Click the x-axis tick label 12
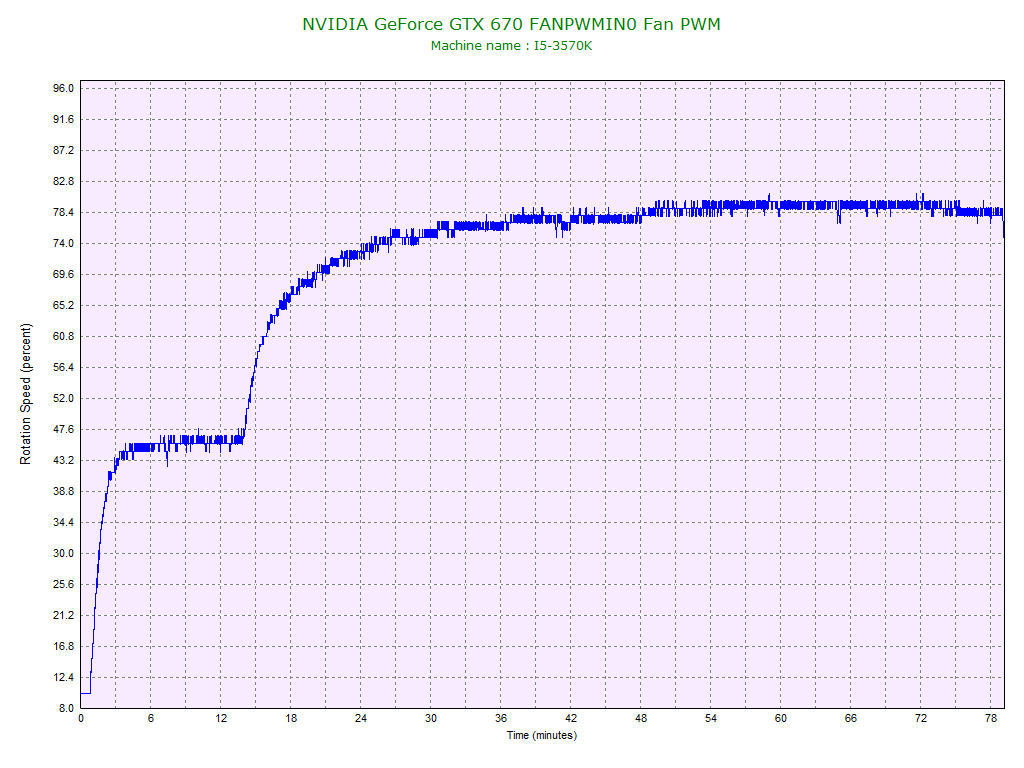The image size is (1024, 768). (221, 719)
